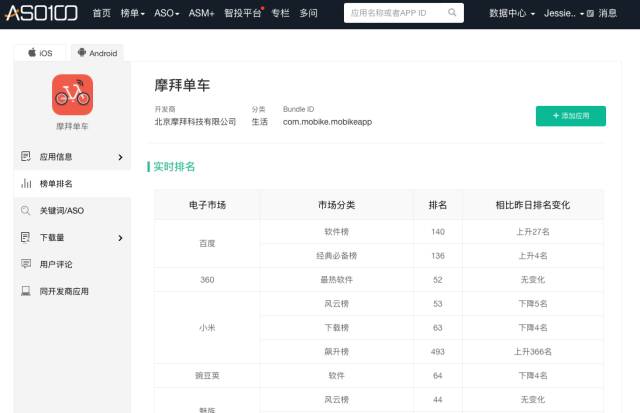Click the 同开发商应用 laptop icon
Viewport: 640px width, 413px height.
26,291
